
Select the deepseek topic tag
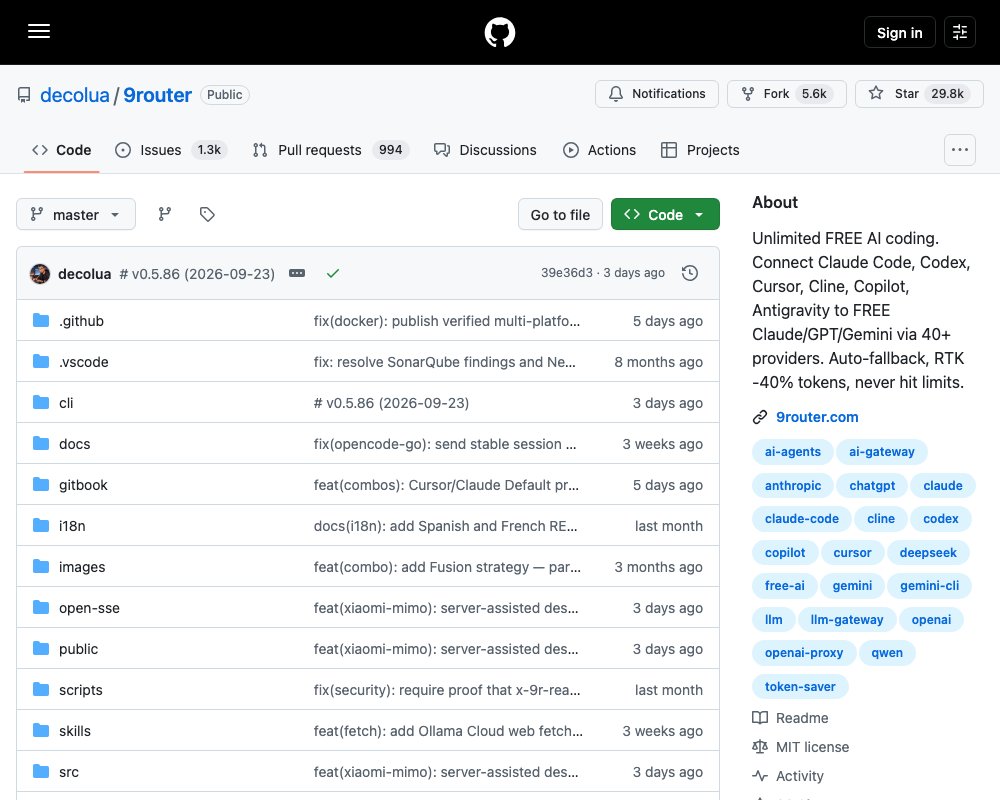(x=928, y=552)
